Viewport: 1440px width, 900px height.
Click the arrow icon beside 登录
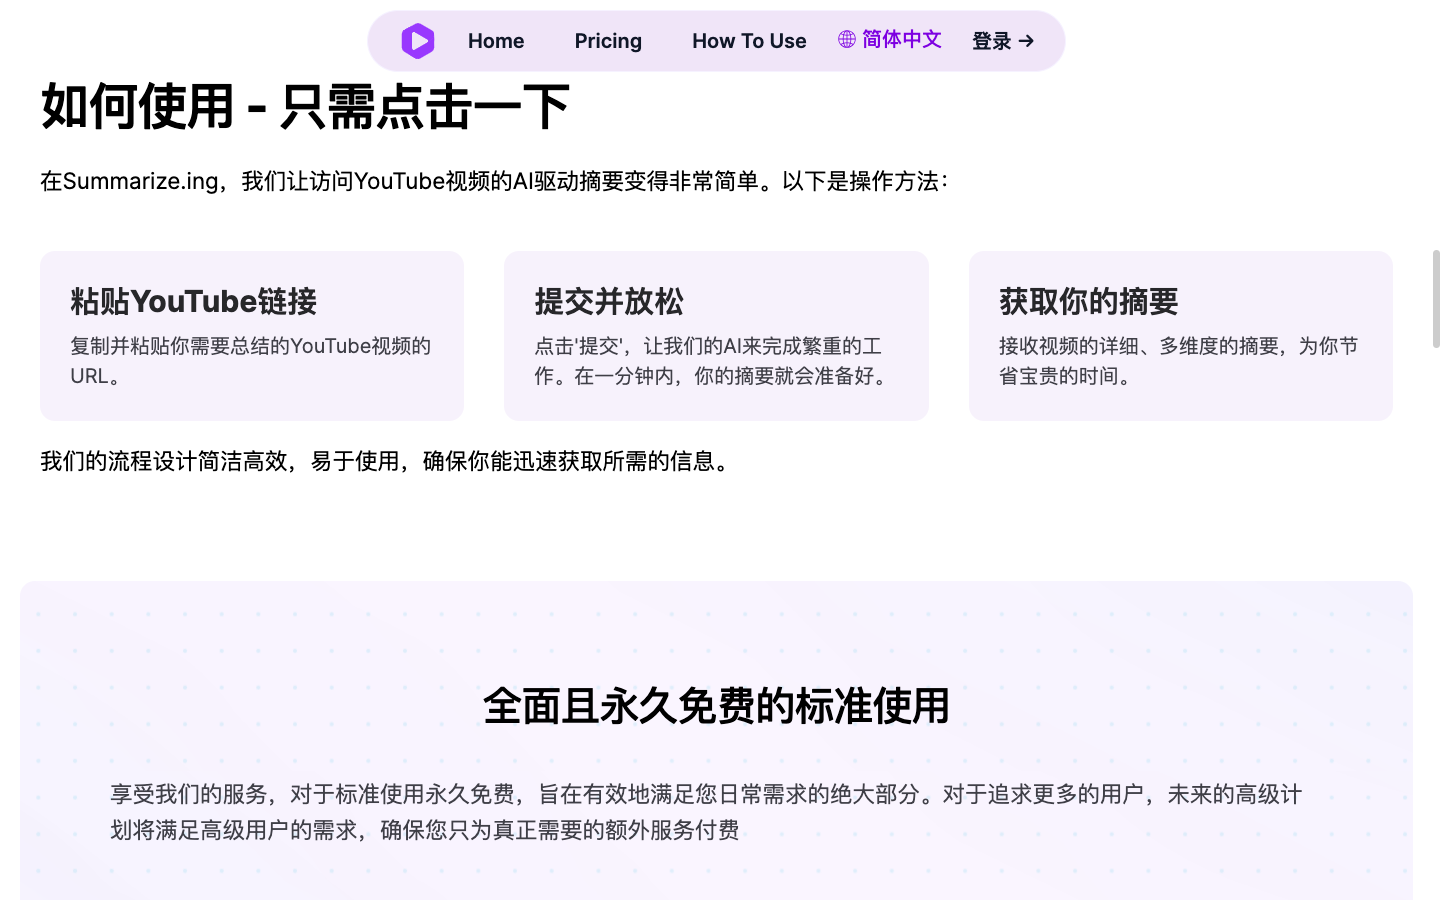click(x=1026, y=41)
